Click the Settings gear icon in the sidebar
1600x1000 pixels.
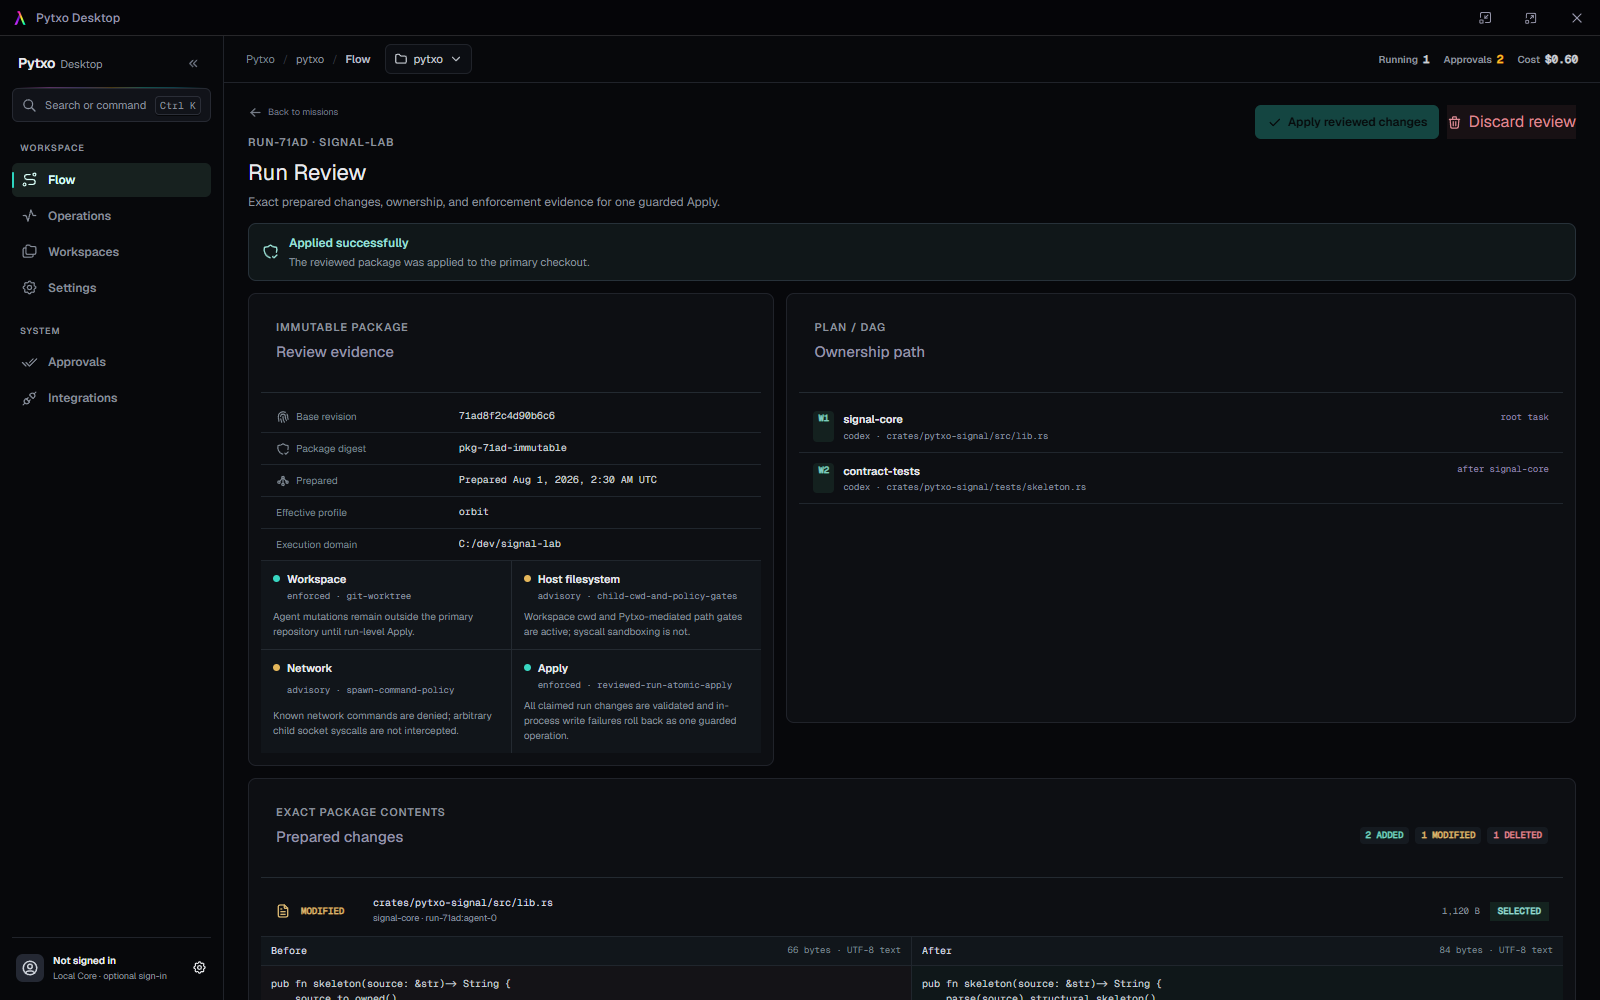[30, 288]
